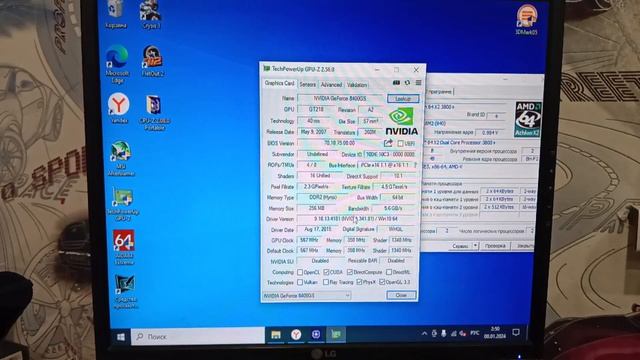Viewport: 640px width, 360px height.
Task: Open the AIDA64 Extreme desktop shortcut
Action: point(124,247)
